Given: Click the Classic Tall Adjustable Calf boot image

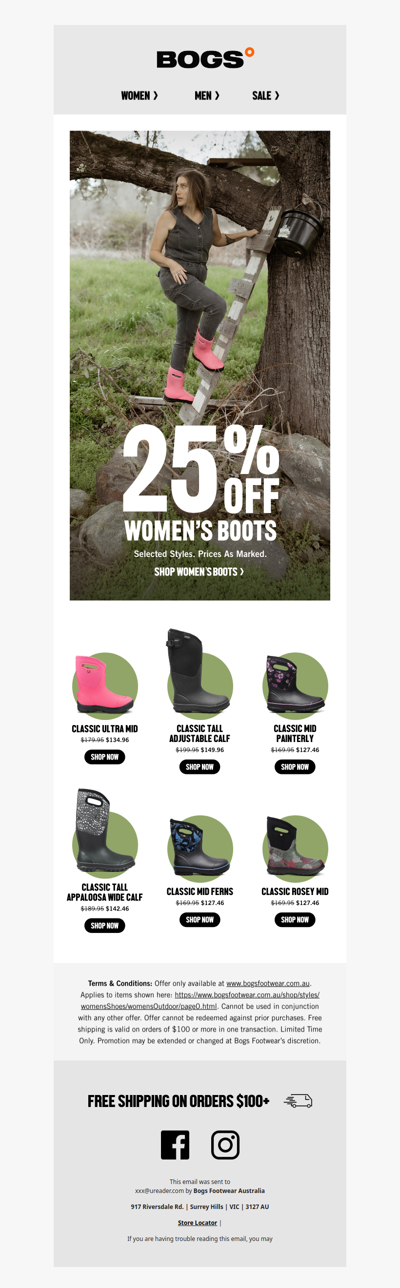Looking at the screenshot, I should [199, 672].
